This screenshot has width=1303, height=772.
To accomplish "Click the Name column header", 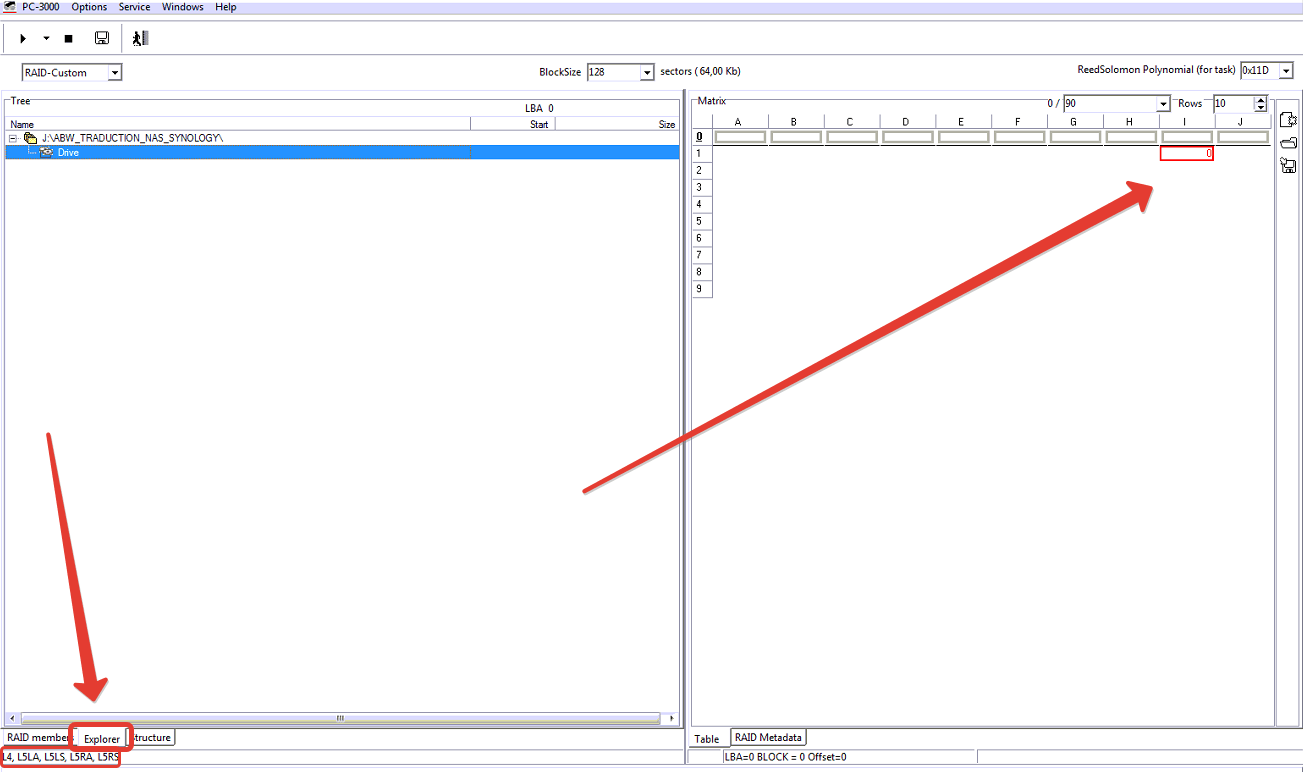I will [x=238, y=124].
